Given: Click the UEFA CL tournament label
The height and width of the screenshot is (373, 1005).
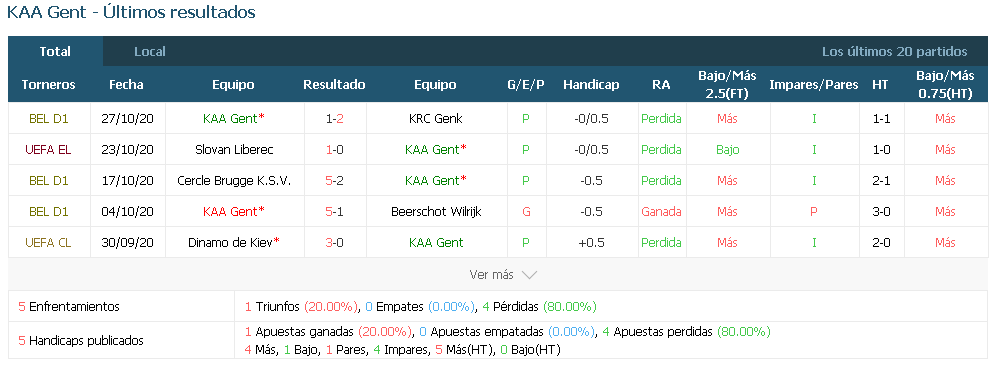Looking at the screenshot, I should click(48, 242).
